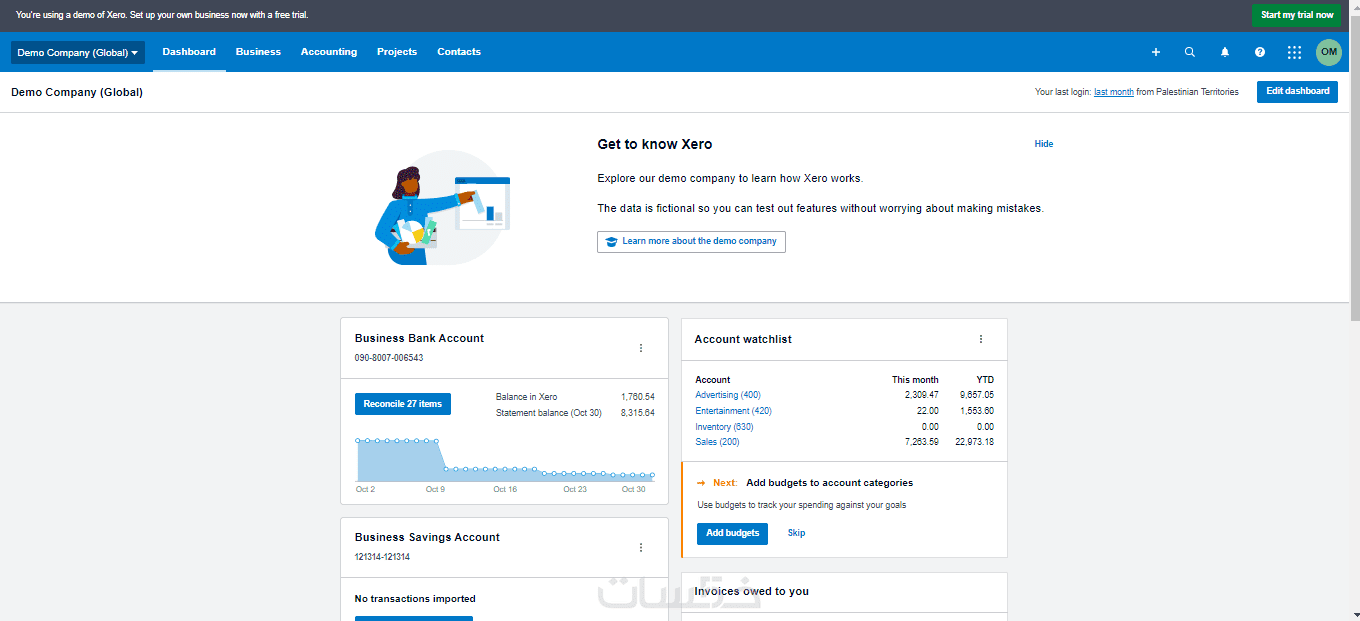Click the Sales YTD value 22,973.18
Image resolution: width=1360 pixels, height=621 pixels.
tap(974, 442)
